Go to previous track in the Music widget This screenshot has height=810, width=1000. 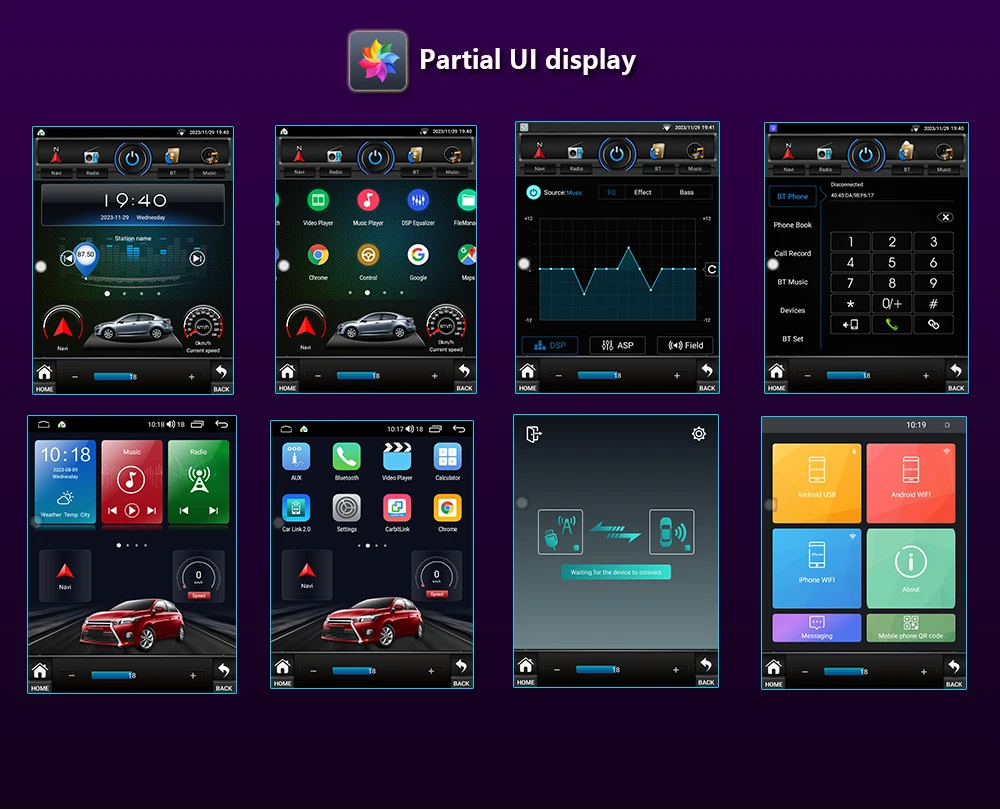point(112,510)
